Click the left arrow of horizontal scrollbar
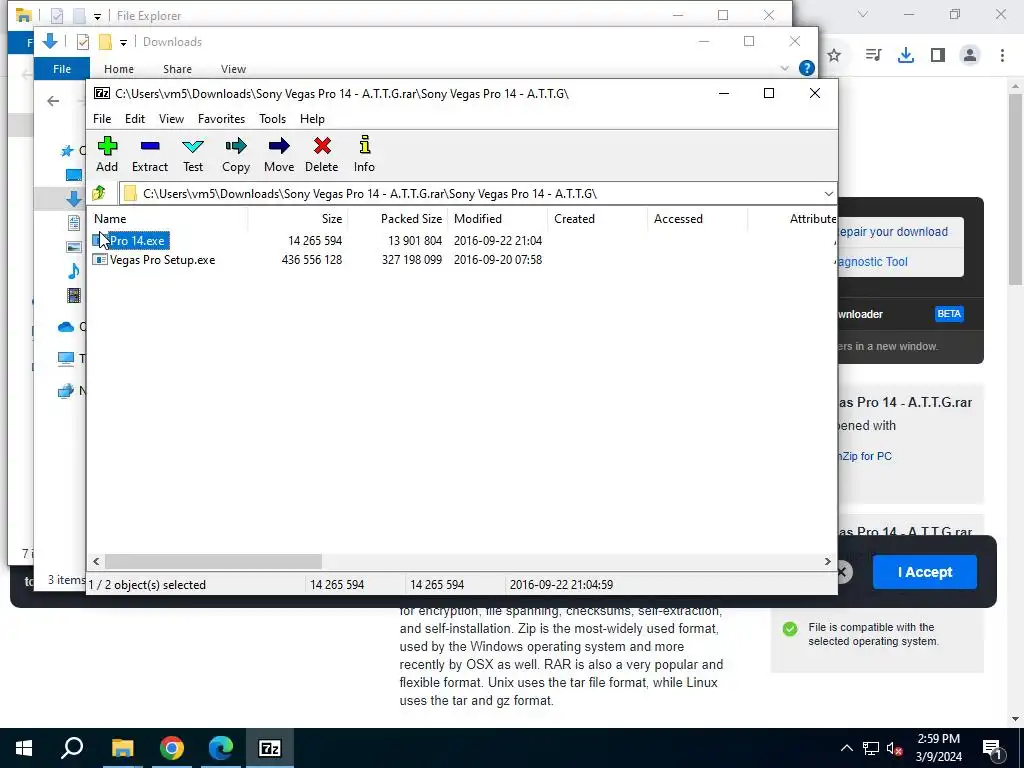The width and height of the screenshot is (1024, 768). click(x=97, y=562)
